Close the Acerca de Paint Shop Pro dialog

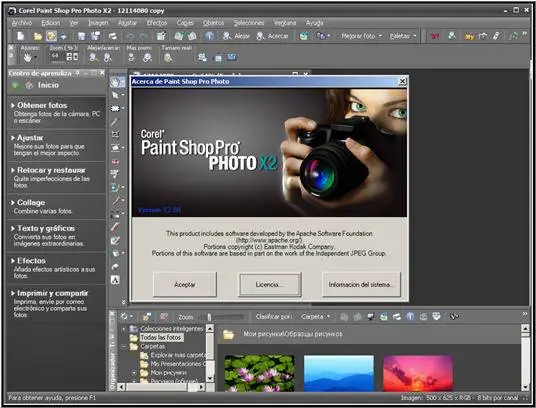pyautogui.click(x=403, y=81)
